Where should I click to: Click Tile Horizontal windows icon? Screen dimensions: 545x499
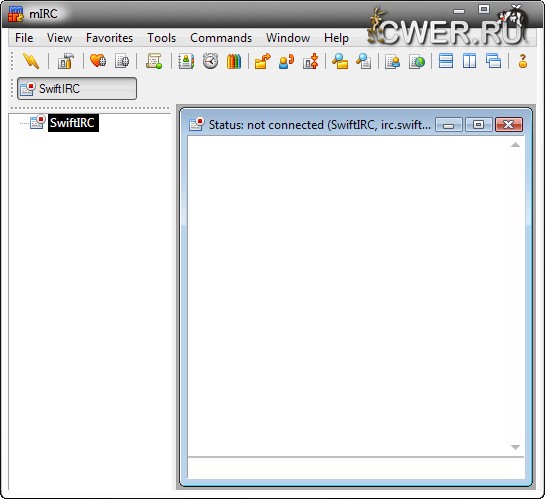pyautogui.click(x=446, y=61)
